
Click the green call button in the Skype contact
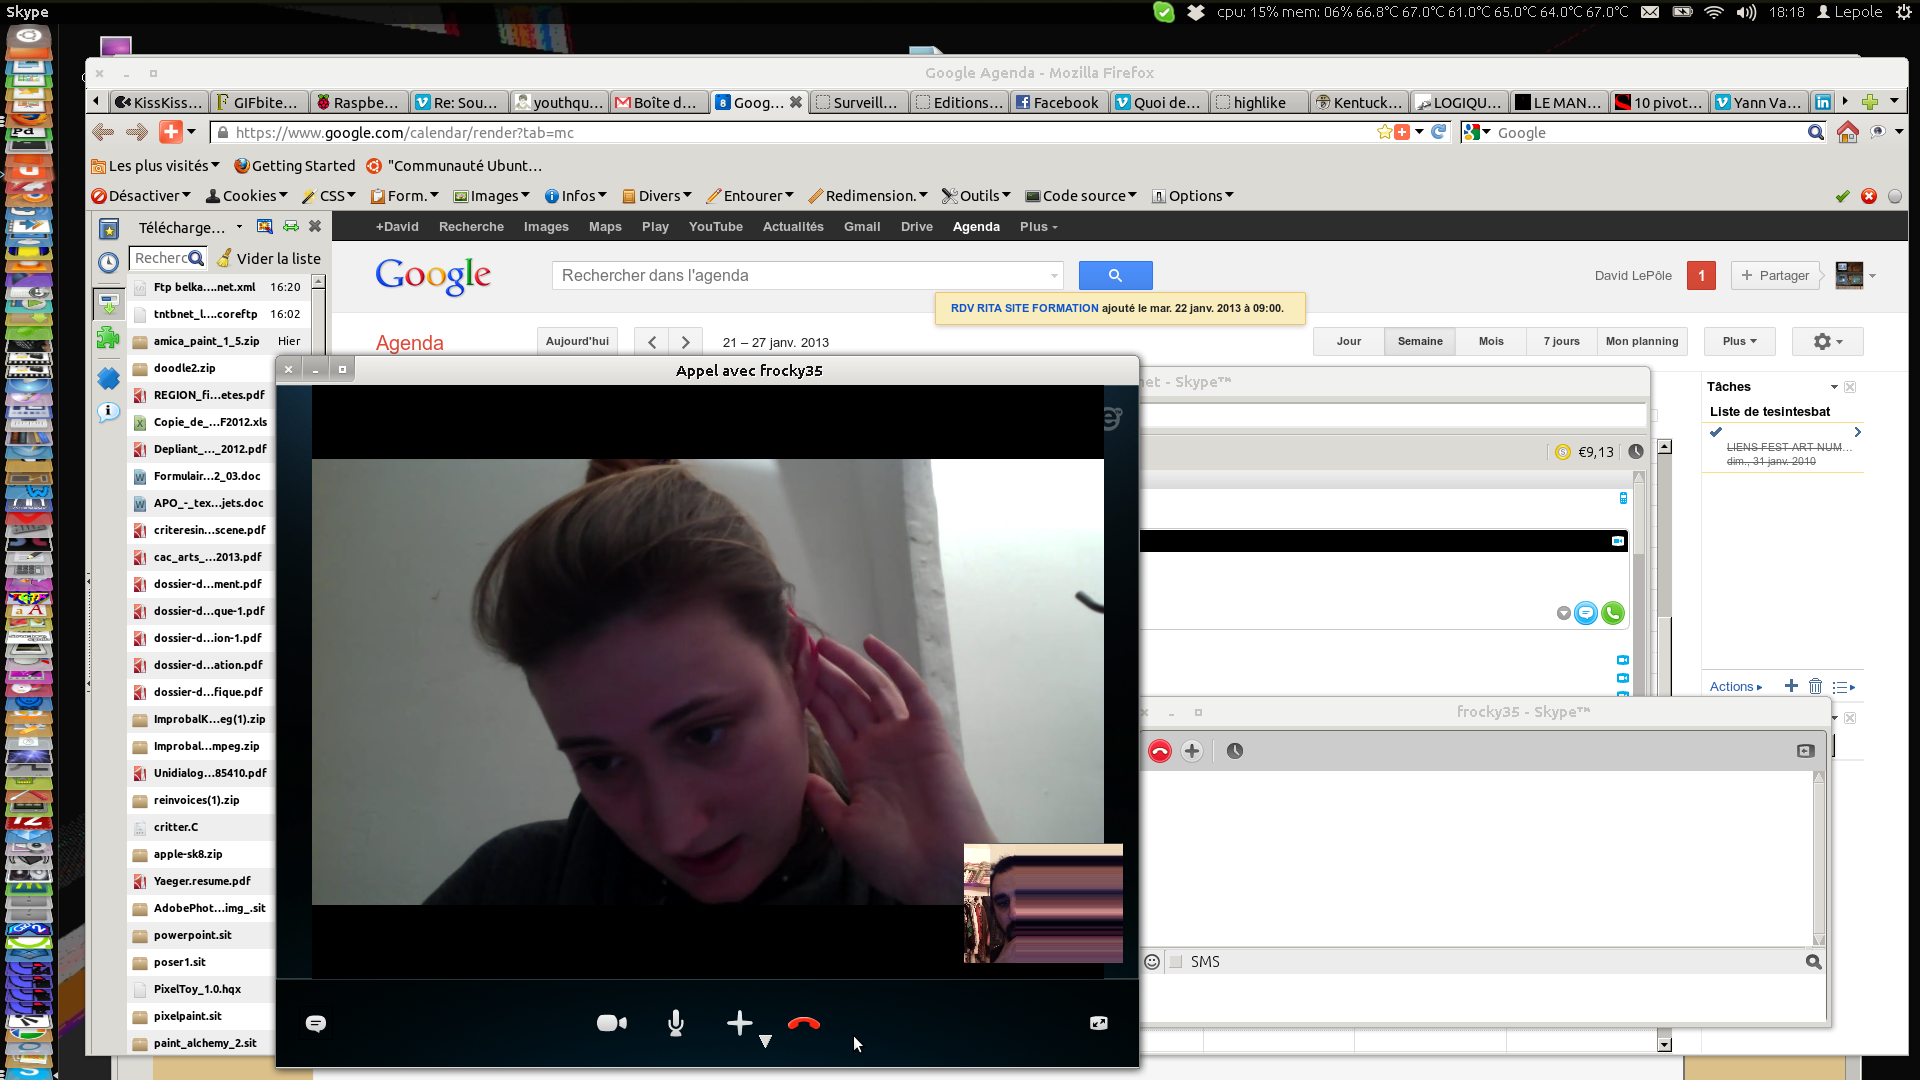(x=1612, y=613)
